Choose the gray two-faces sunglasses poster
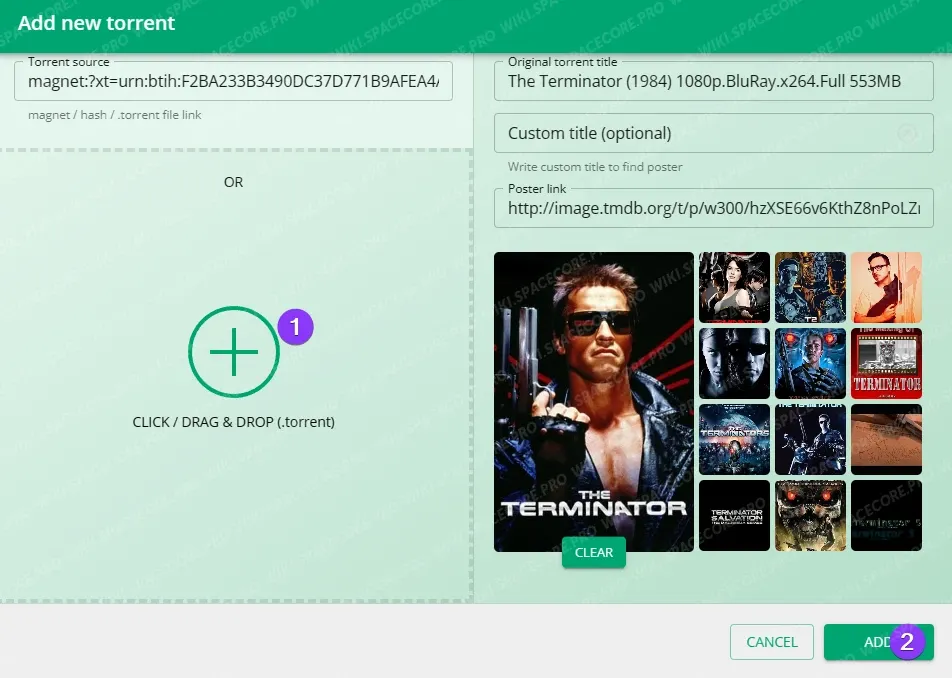 [734, 364]
